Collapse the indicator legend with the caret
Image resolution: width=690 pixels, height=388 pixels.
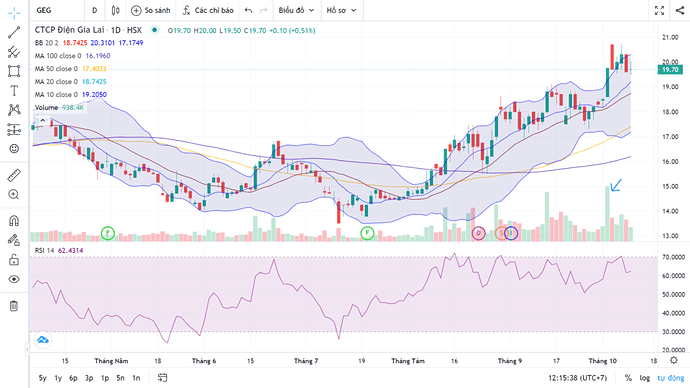[43, 120]
